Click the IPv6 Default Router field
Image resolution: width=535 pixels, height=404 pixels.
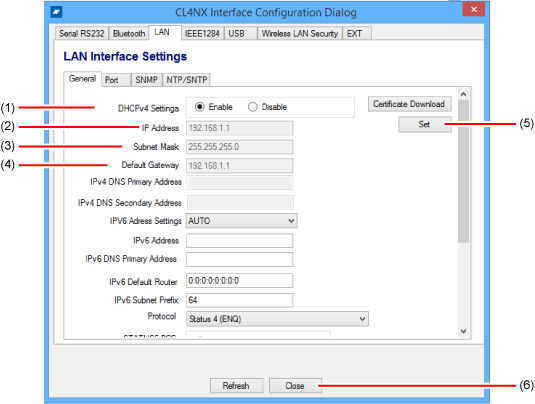[240, 281]
